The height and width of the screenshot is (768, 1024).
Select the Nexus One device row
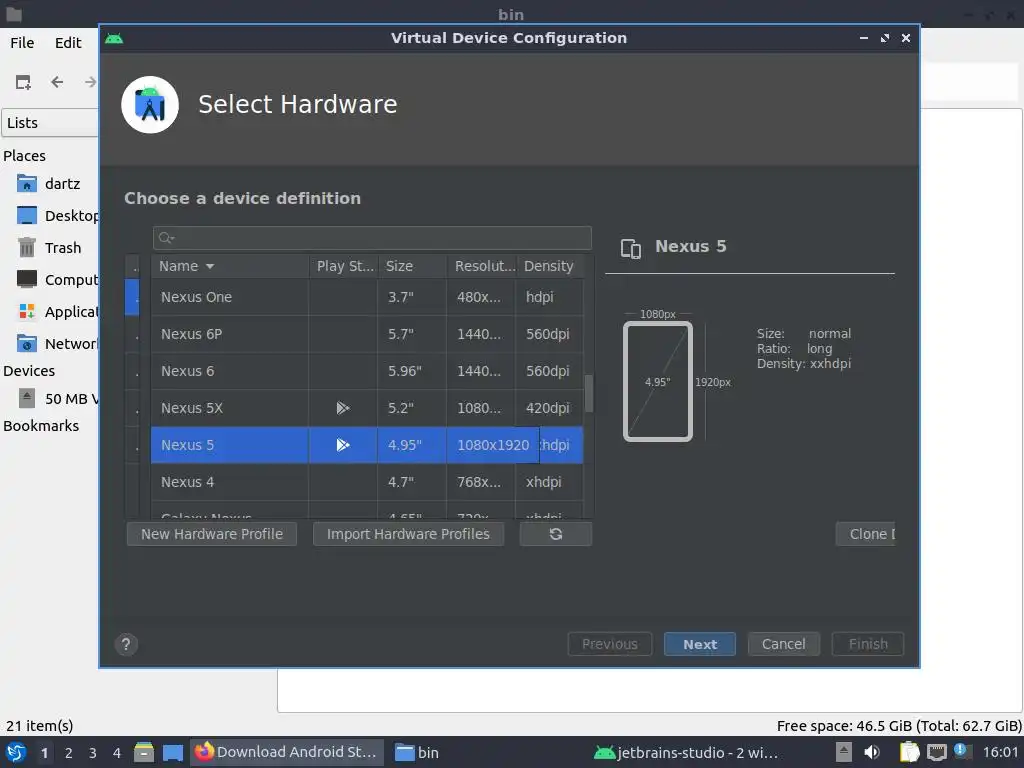click(x=367, y=297)
